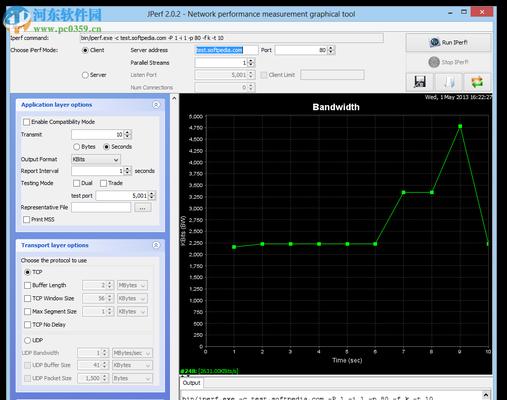Increase the Parallel Streams stepper
Viewport: 507px width, 400px height.
(x=251, y=61)
